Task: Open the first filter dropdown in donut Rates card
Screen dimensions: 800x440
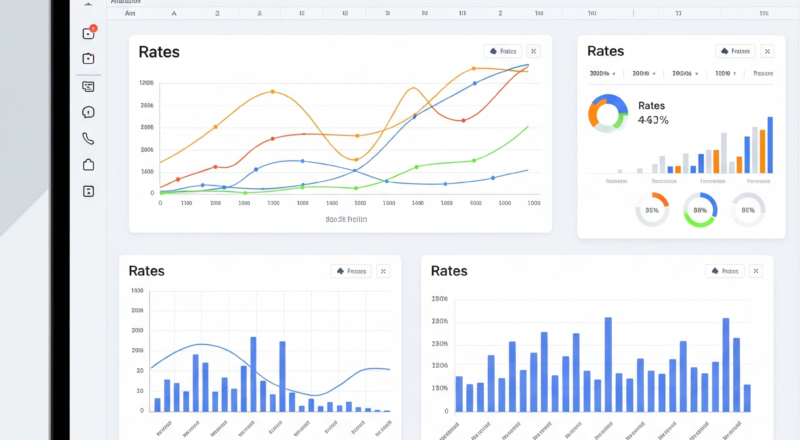Action: [x=603, y=74]
